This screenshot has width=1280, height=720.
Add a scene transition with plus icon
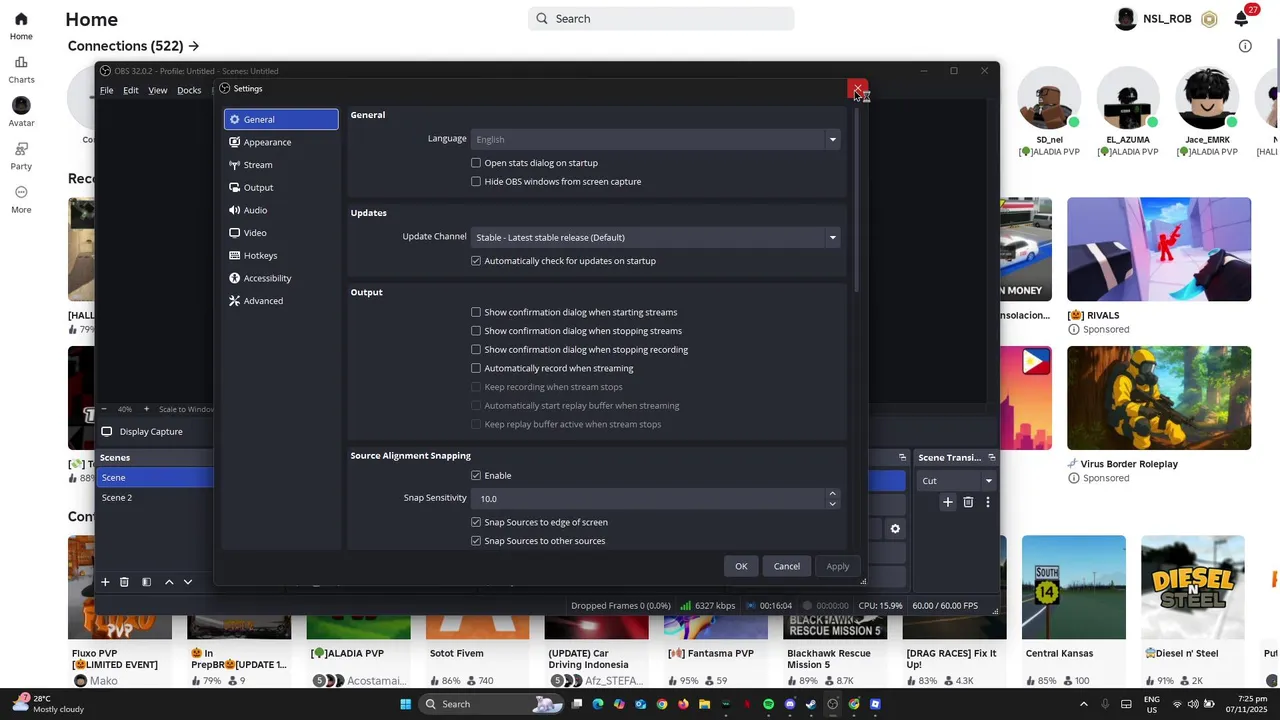[948, 502]
